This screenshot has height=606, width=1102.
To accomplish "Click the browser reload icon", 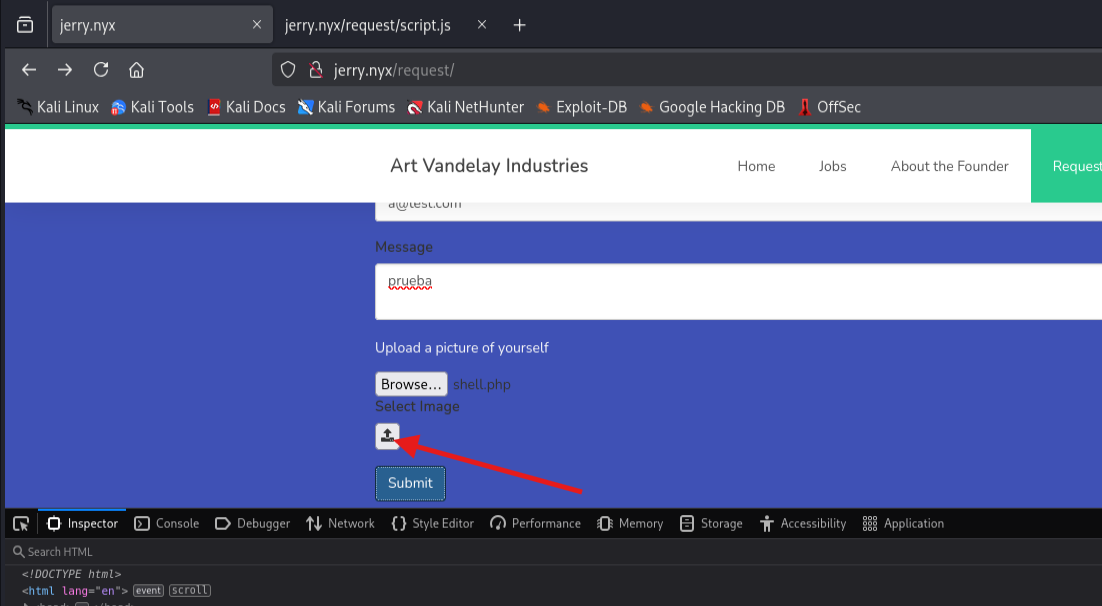I will click(x=101, y=69).
